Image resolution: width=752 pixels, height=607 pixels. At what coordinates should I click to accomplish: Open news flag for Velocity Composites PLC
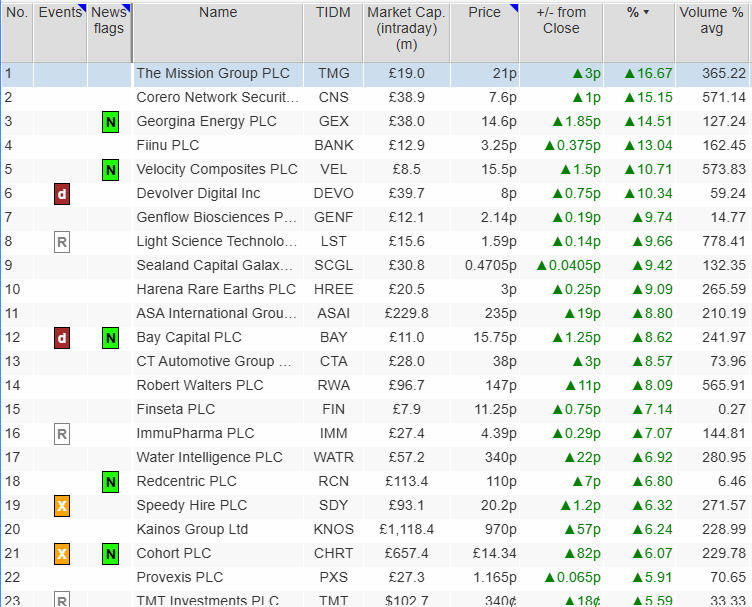pyautogui.click(x=110, y=170)
